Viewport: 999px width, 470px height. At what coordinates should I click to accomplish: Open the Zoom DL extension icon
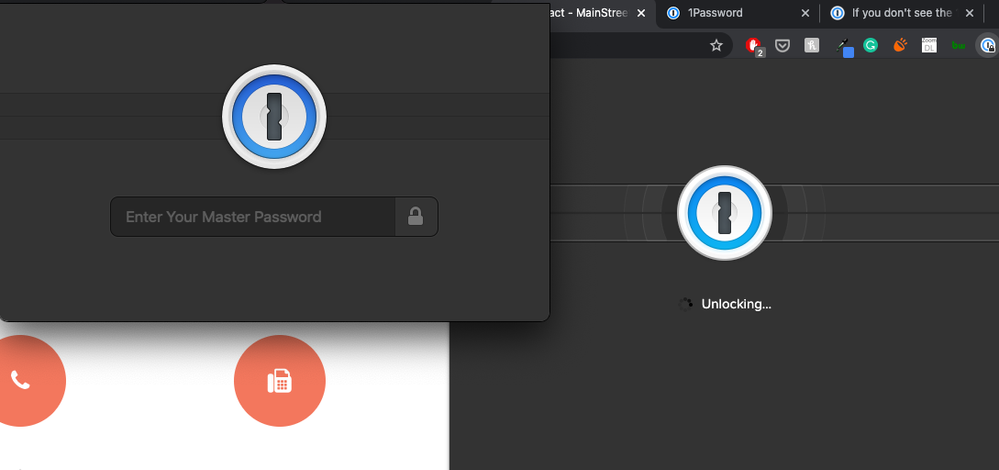[x=929, y=45]
